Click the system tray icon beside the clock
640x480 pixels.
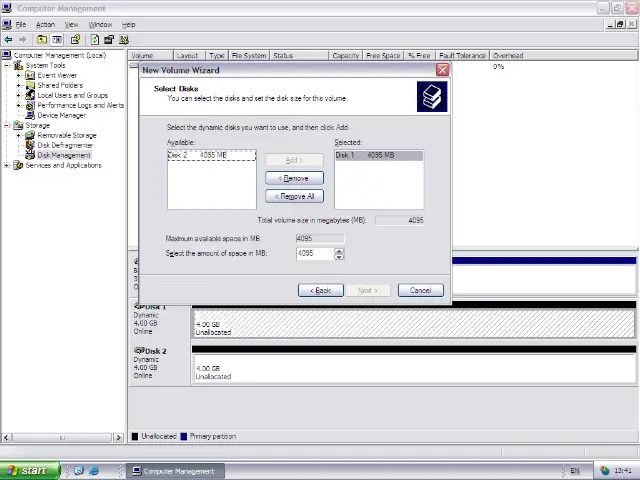(x=604, y=471)
